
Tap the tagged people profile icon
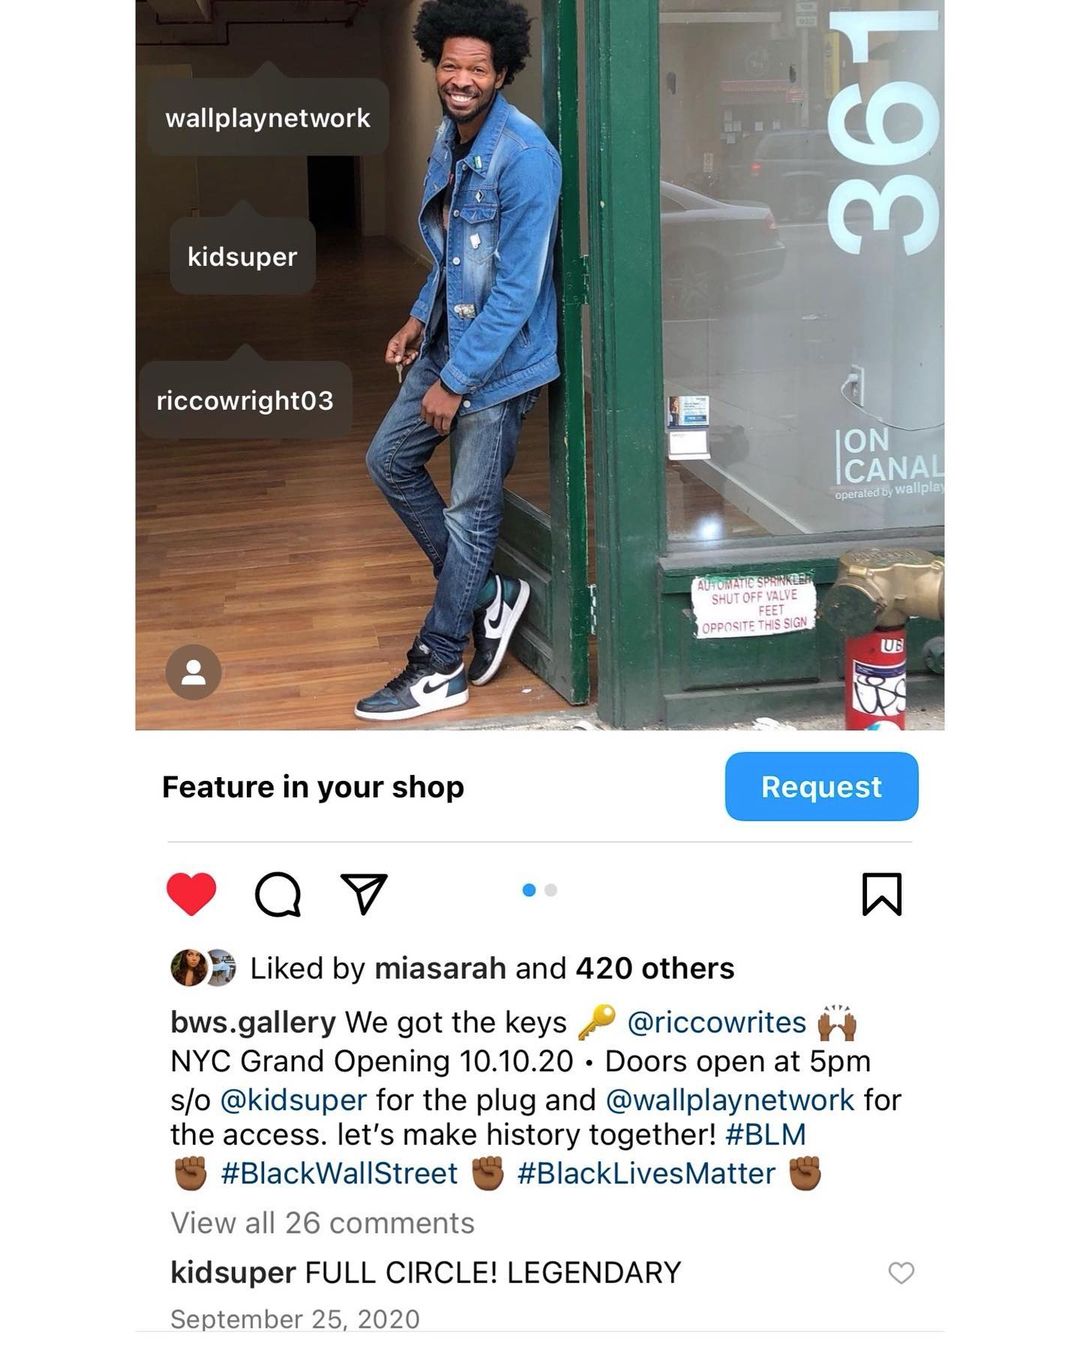(193, 672)
